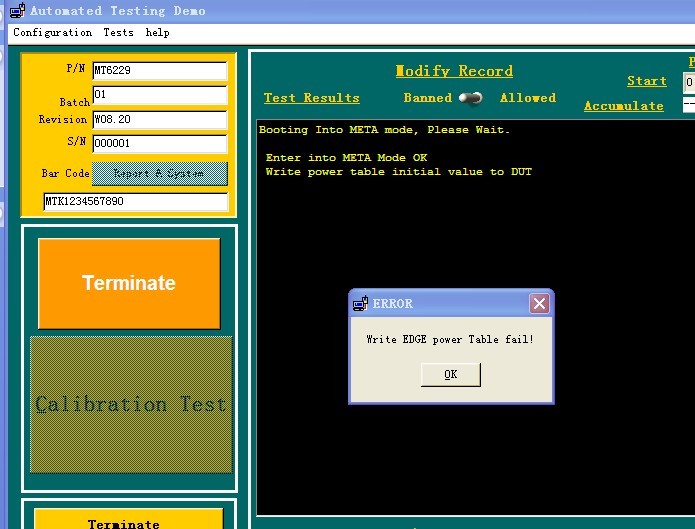Image resolution: width=695 pixels, height=529 pixels.
Task: Click the S/N field 000001
Action: (160, 144)
